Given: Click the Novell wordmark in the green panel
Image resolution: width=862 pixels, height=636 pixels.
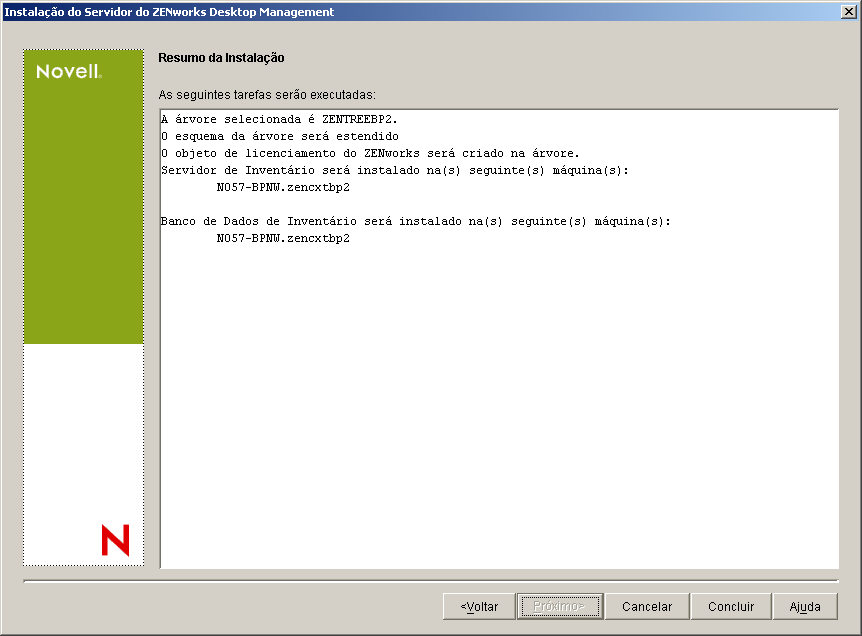Looking at the screenshot, I should (x=69, y=71).
